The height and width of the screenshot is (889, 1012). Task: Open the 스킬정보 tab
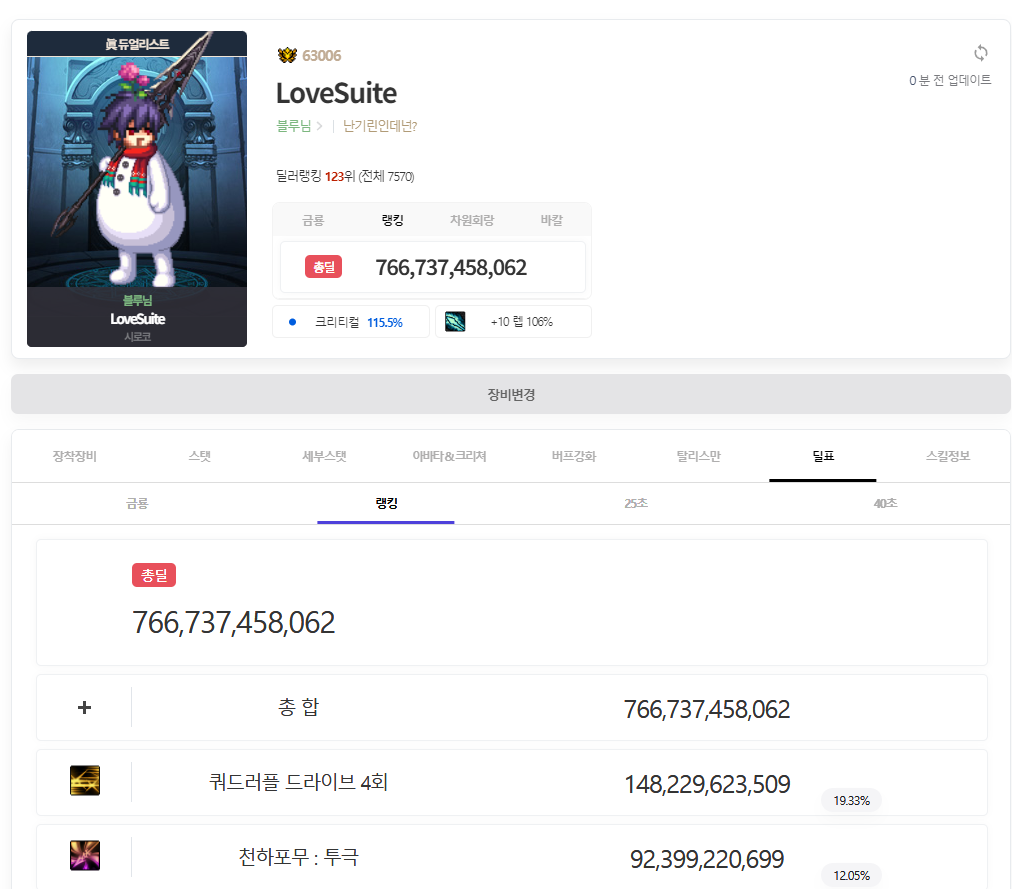(x=947, y=456)
